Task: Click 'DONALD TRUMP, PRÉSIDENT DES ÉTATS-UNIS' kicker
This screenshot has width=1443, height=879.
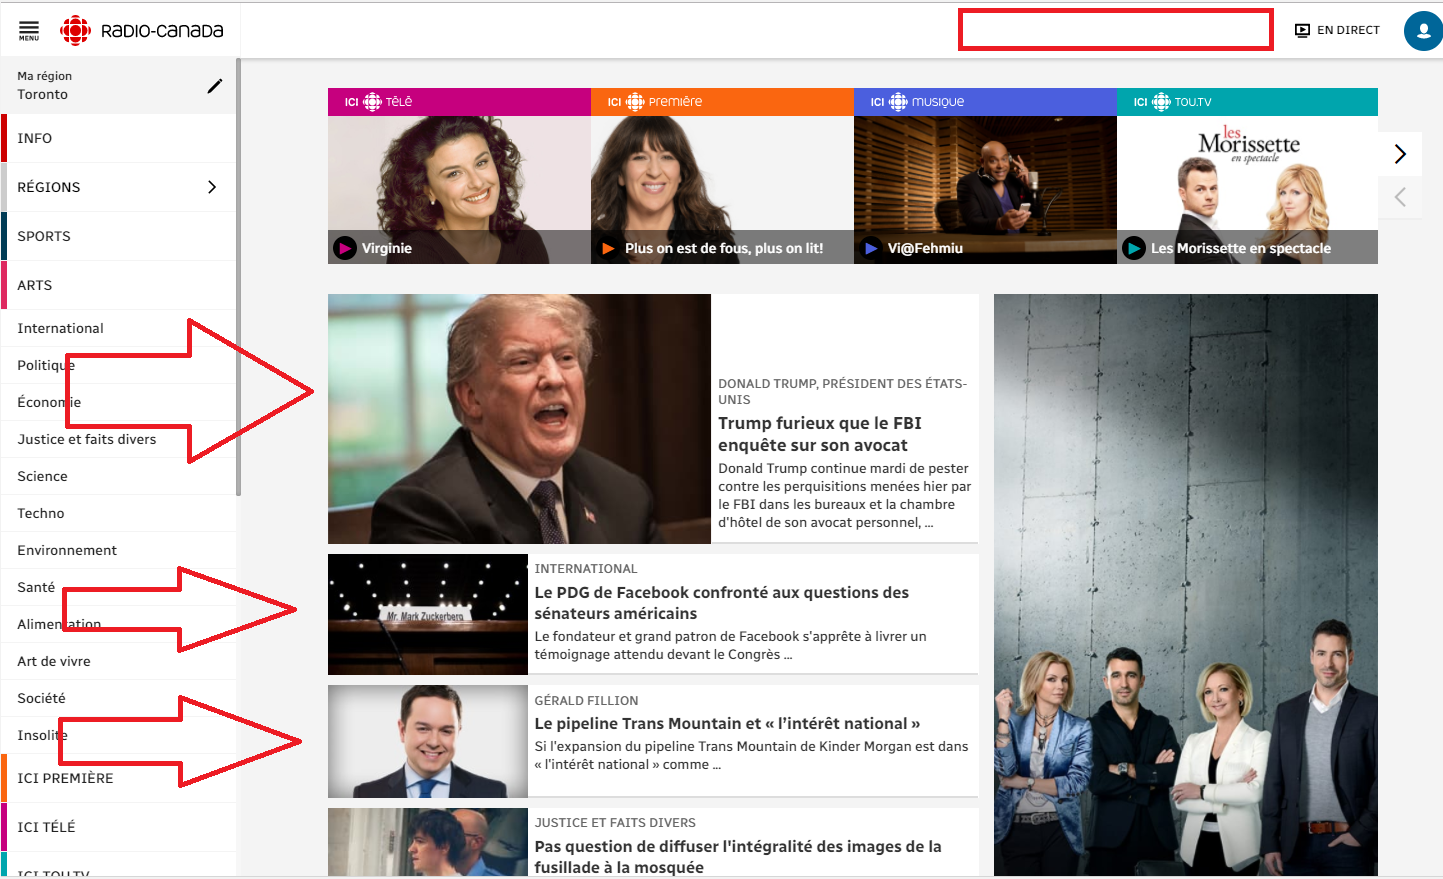Action: coord(843,391)
